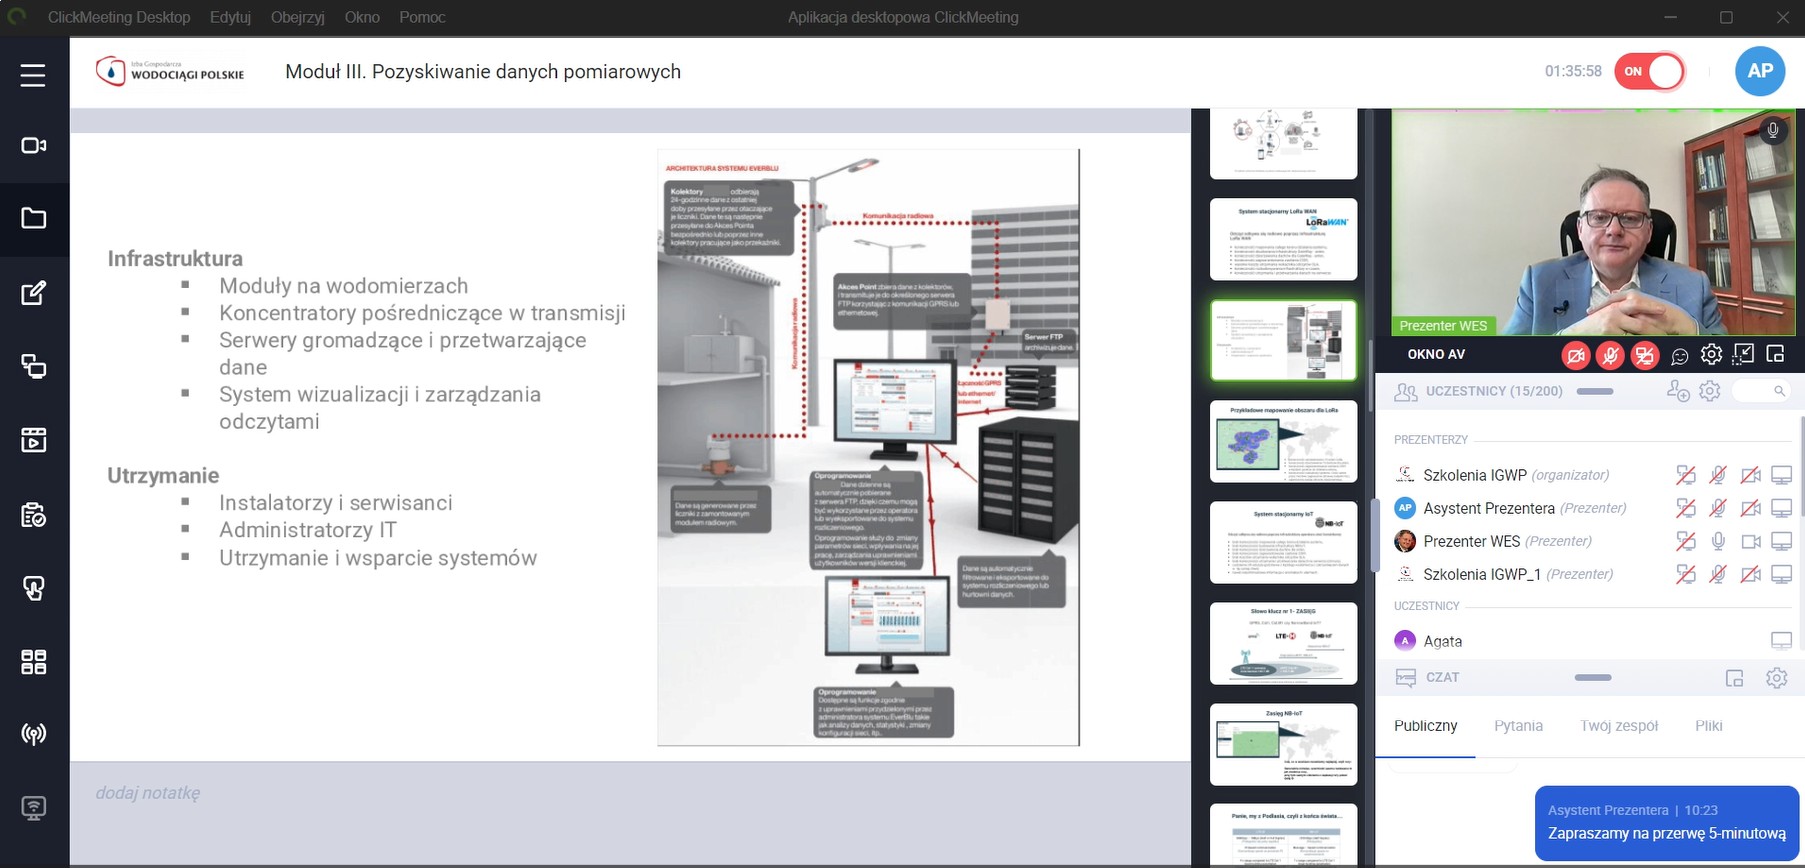Screen dimensions: 1805x868
Task: Switch to the Pytania chat tab
Action: (x=1518, y=726)
